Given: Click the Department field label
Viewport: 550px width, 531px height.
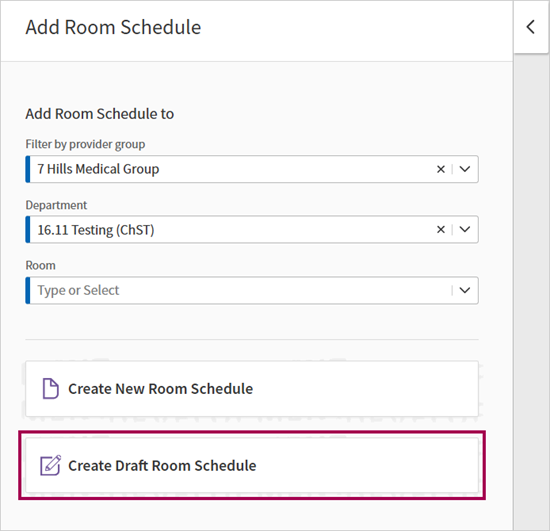Looking at the screenshot, I should 56,205.
